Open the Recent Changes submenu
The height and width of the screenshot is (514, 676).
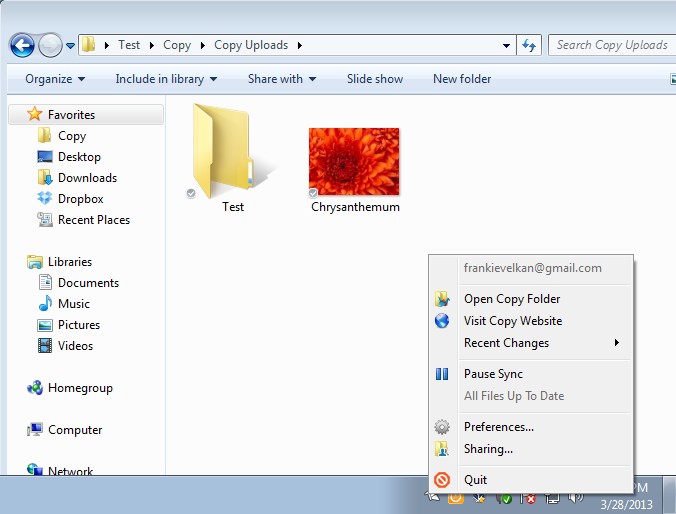(x=506, y=343)
